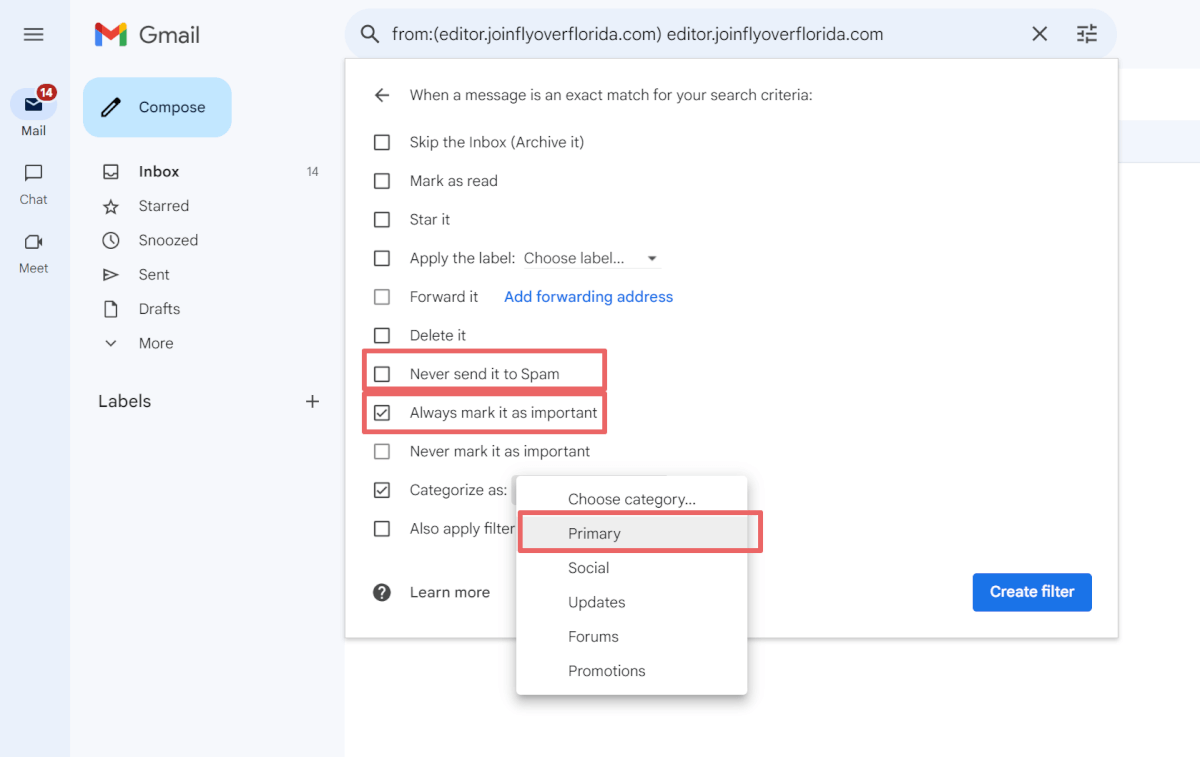Screen dimensions: 1200x757
Task: Check Skip the Inbox (Archive it)
Action: click(382, 142)
